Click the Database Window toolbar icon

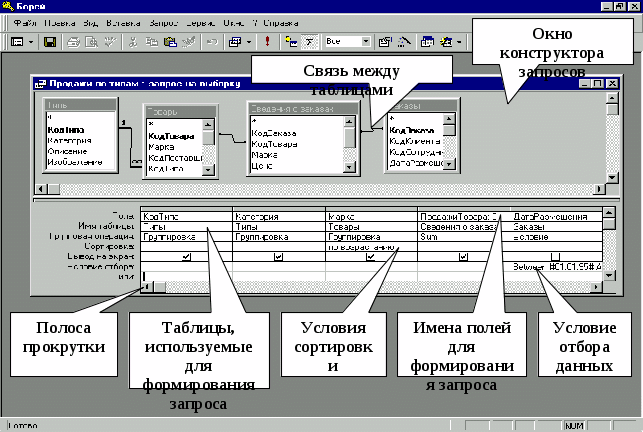coord(427,42)
